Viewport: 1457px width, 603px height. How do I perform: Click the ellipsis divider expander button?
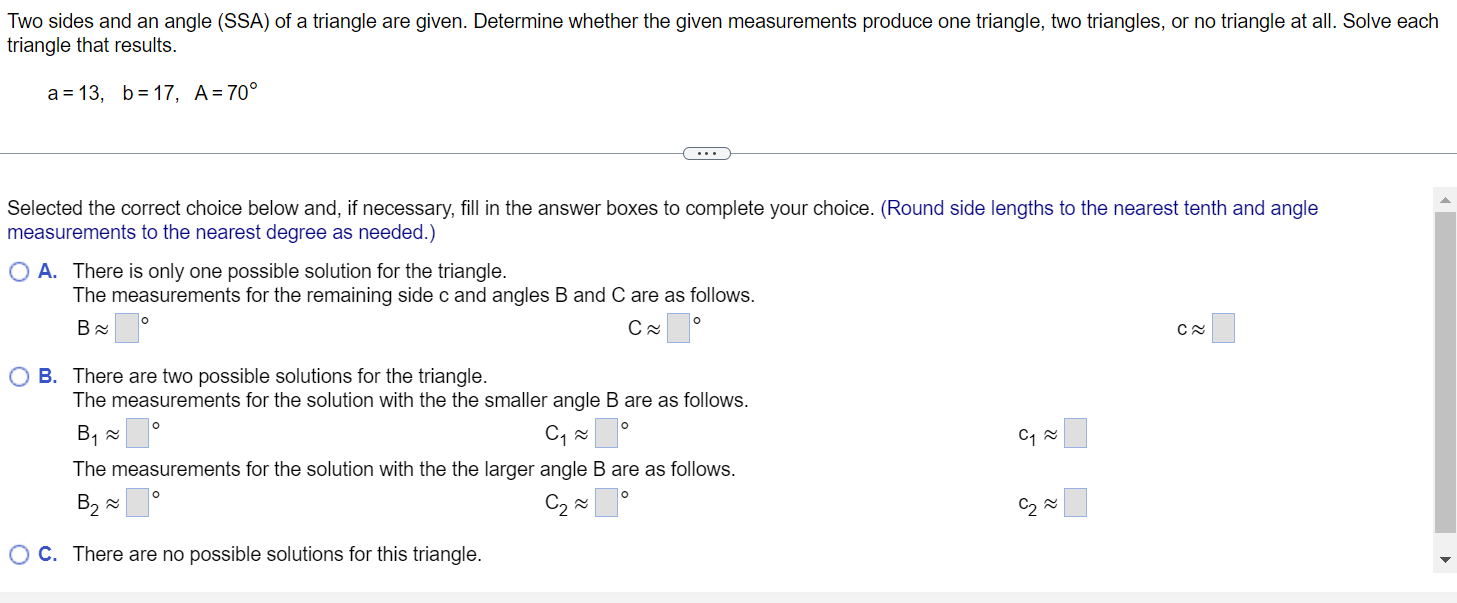point(707,153)
